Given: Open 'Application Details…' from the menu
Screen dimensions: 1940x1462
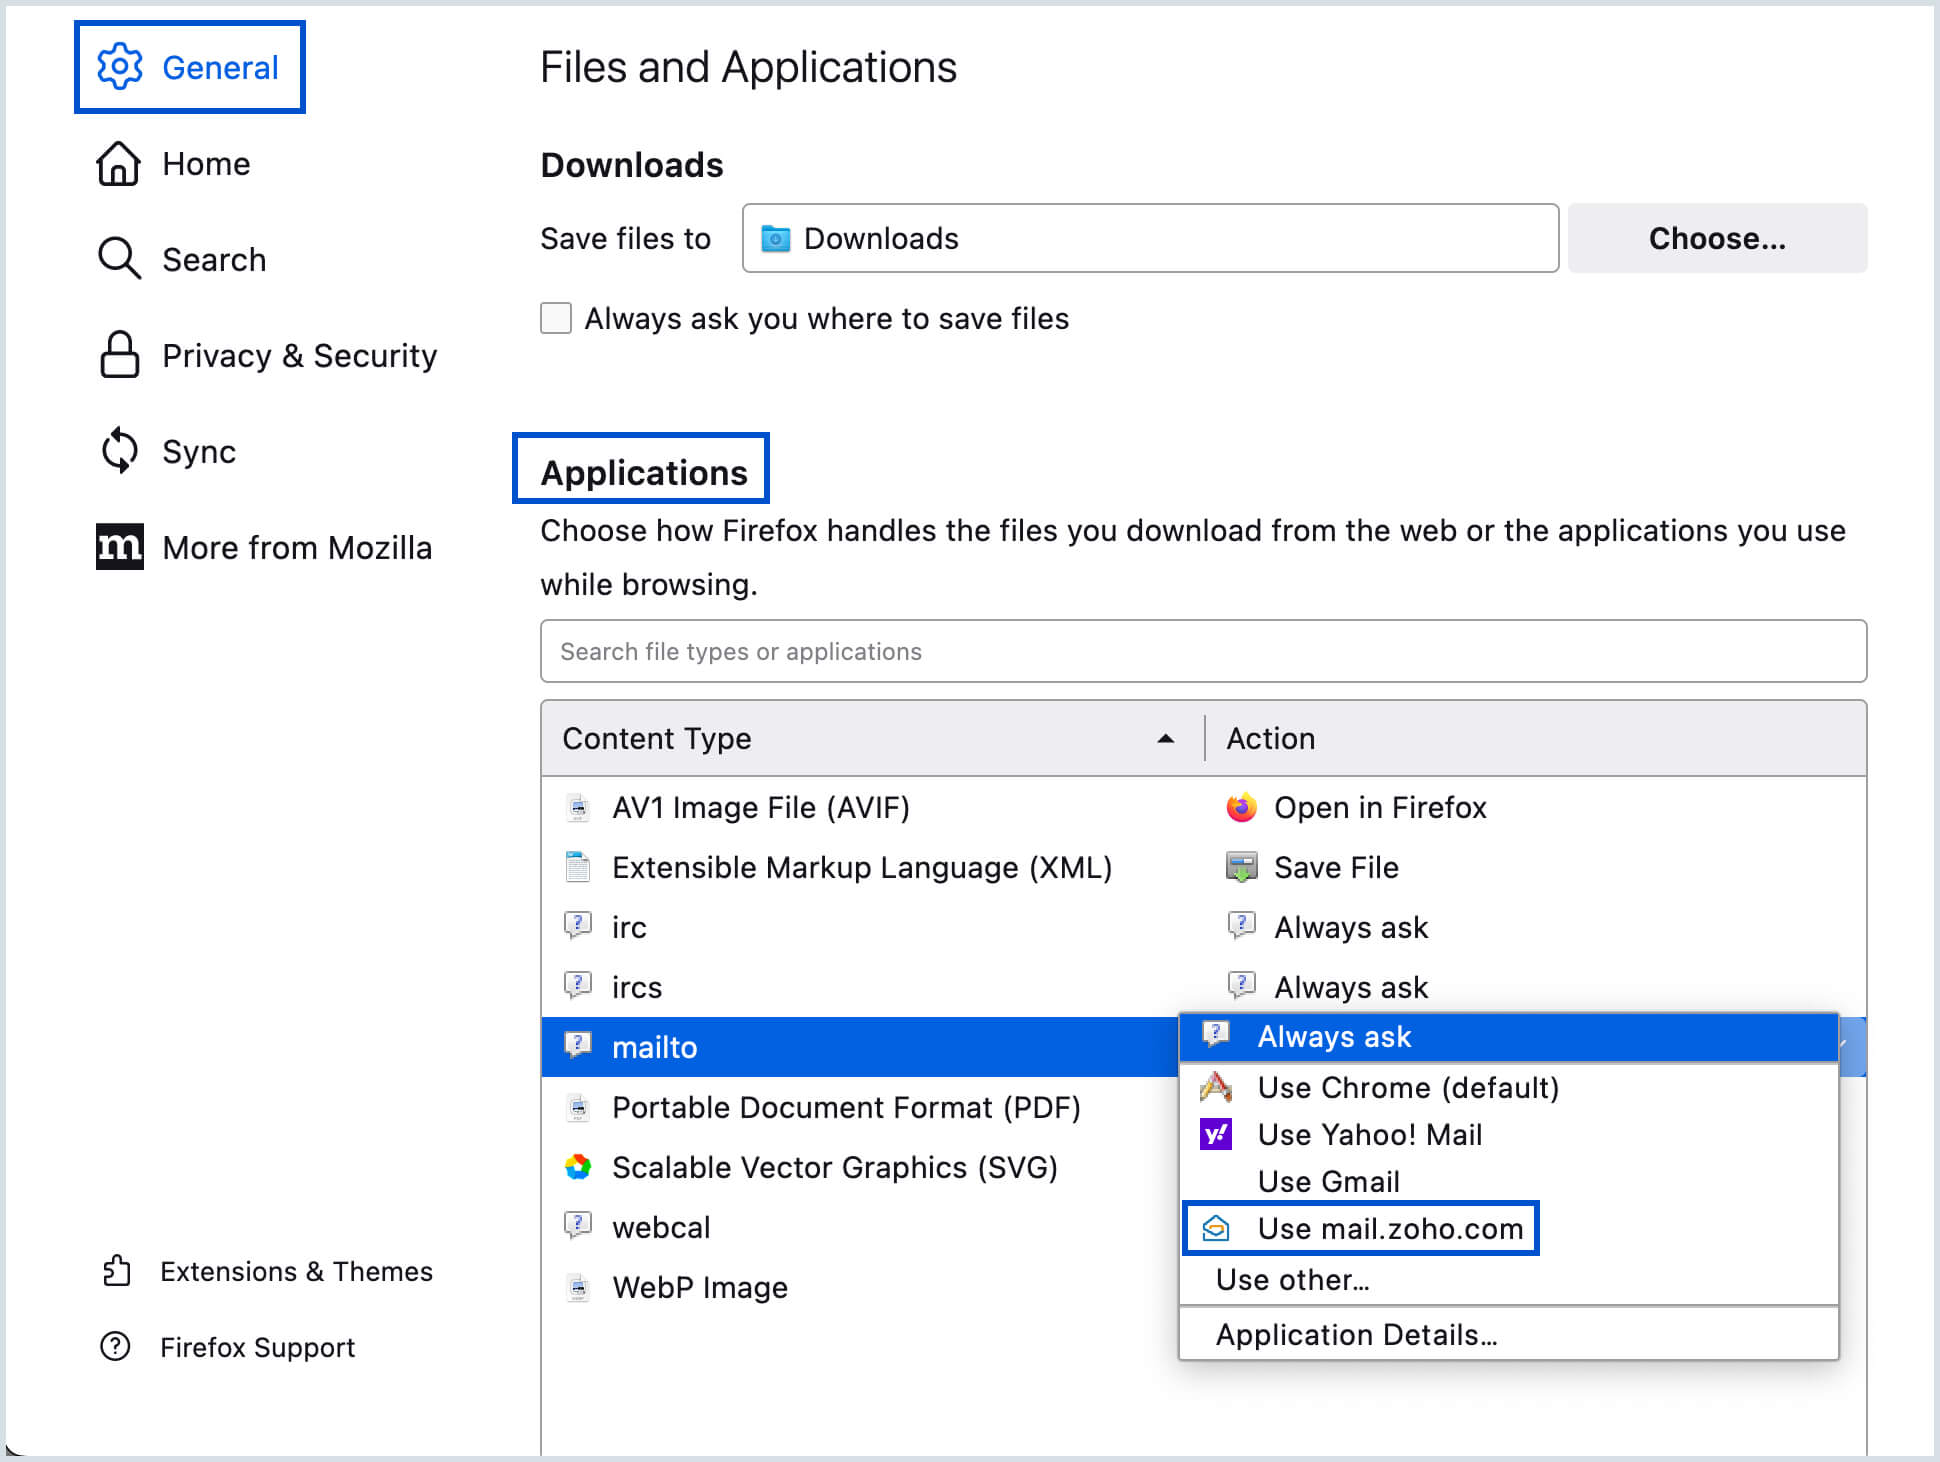Looking at the screenshot, I should [x=1356, y=1334].
